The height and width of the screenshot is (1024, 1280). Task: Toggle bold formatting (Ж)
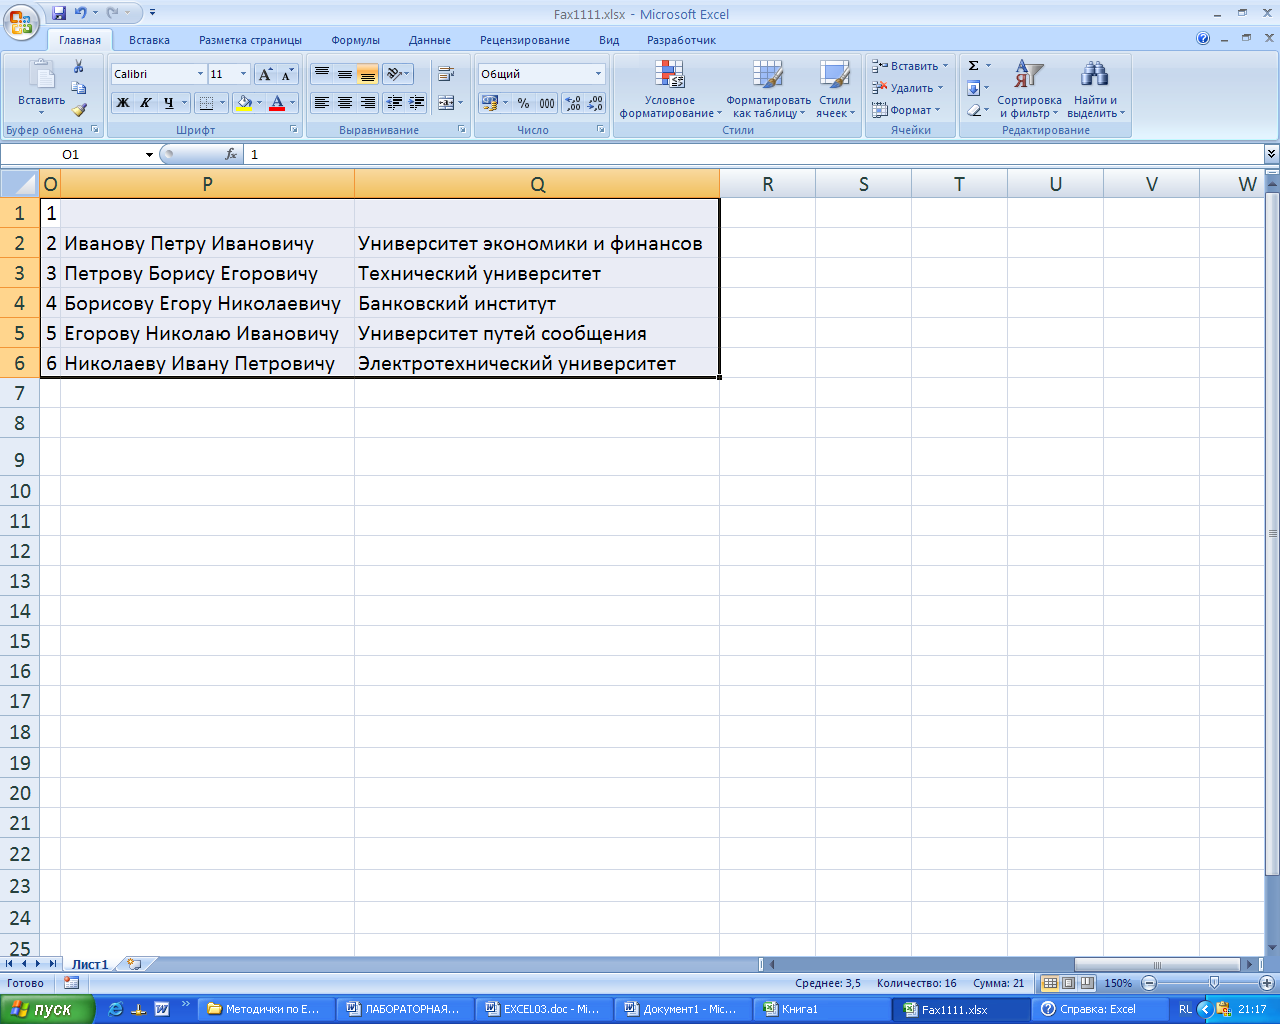pos(123,102)
